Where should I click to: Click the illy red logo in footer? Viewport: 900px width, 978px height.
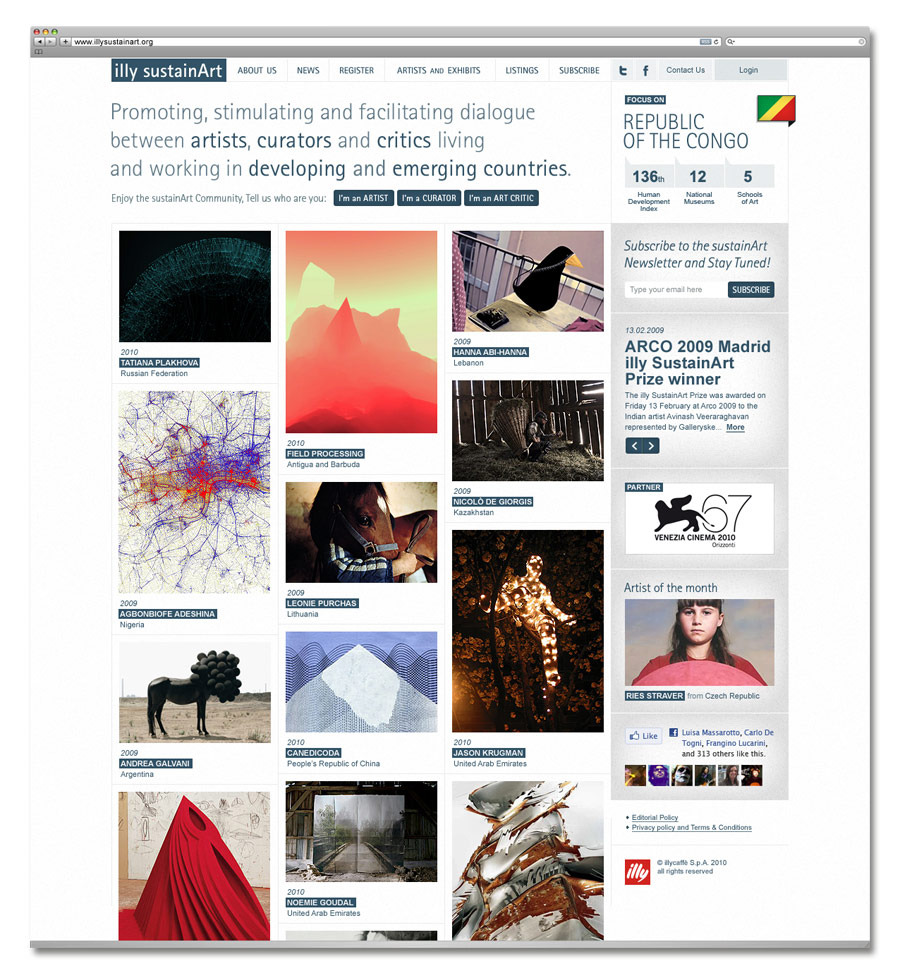(637, 871)
